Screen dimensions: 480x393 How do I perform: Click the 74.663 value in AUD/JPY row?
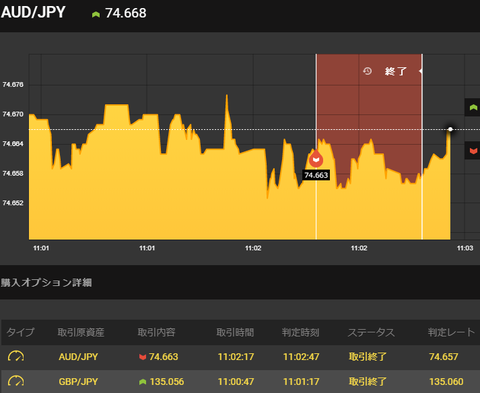(x=164, y=357)
